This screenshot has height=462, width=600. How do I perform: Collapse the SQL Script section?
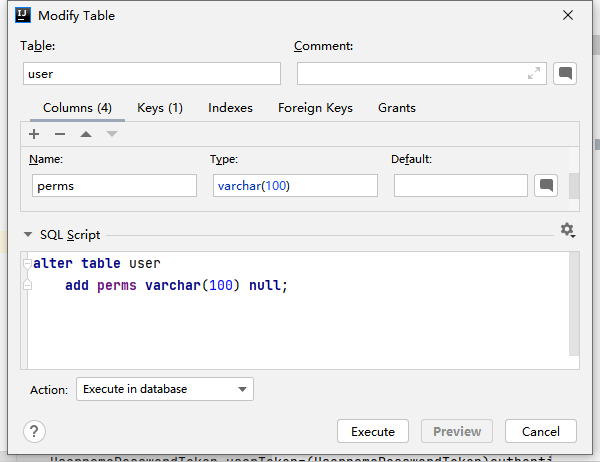(27, 235)
